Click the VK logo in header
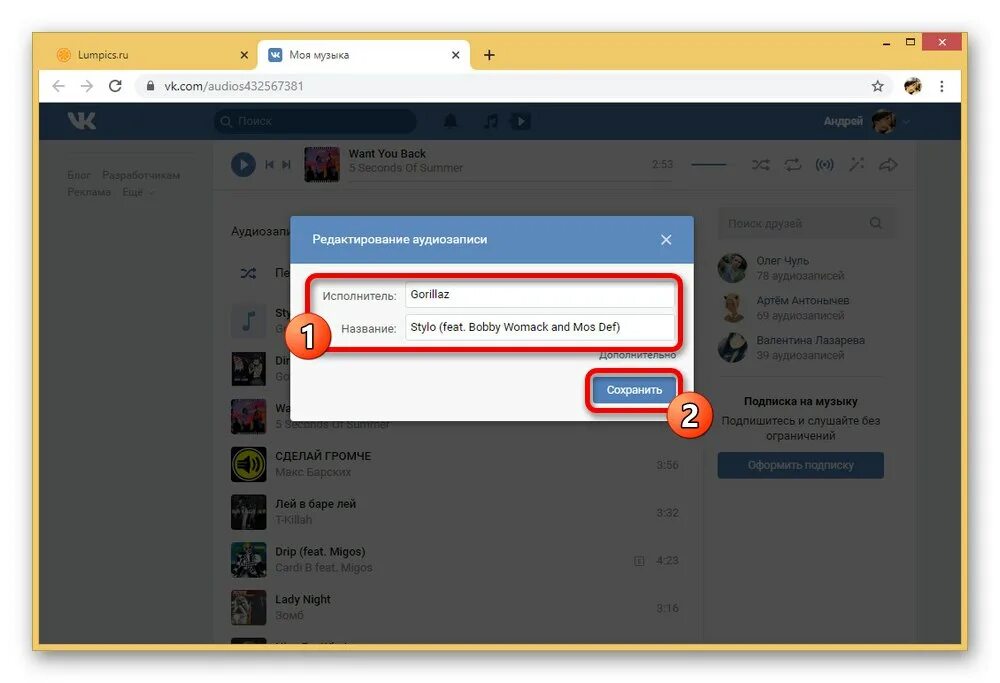This screenshot has width=1000, height=683. (x=82, y=121)
